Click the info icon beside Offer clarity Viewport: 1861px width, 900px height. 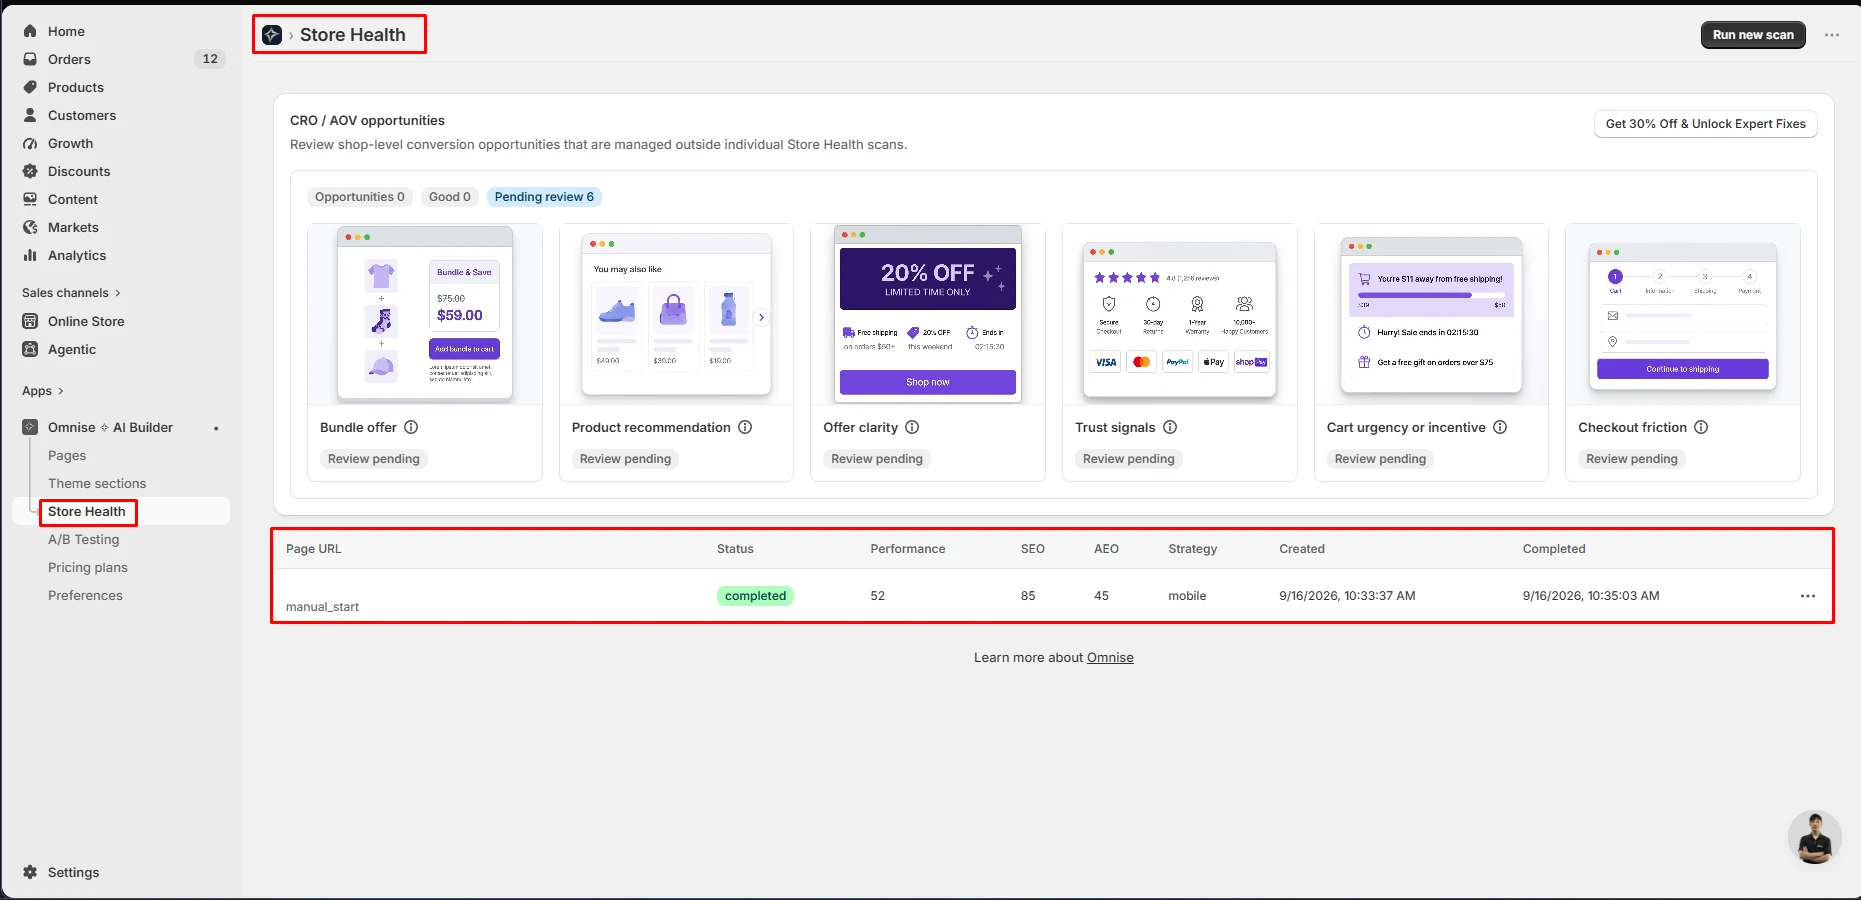tap(912, 427)
